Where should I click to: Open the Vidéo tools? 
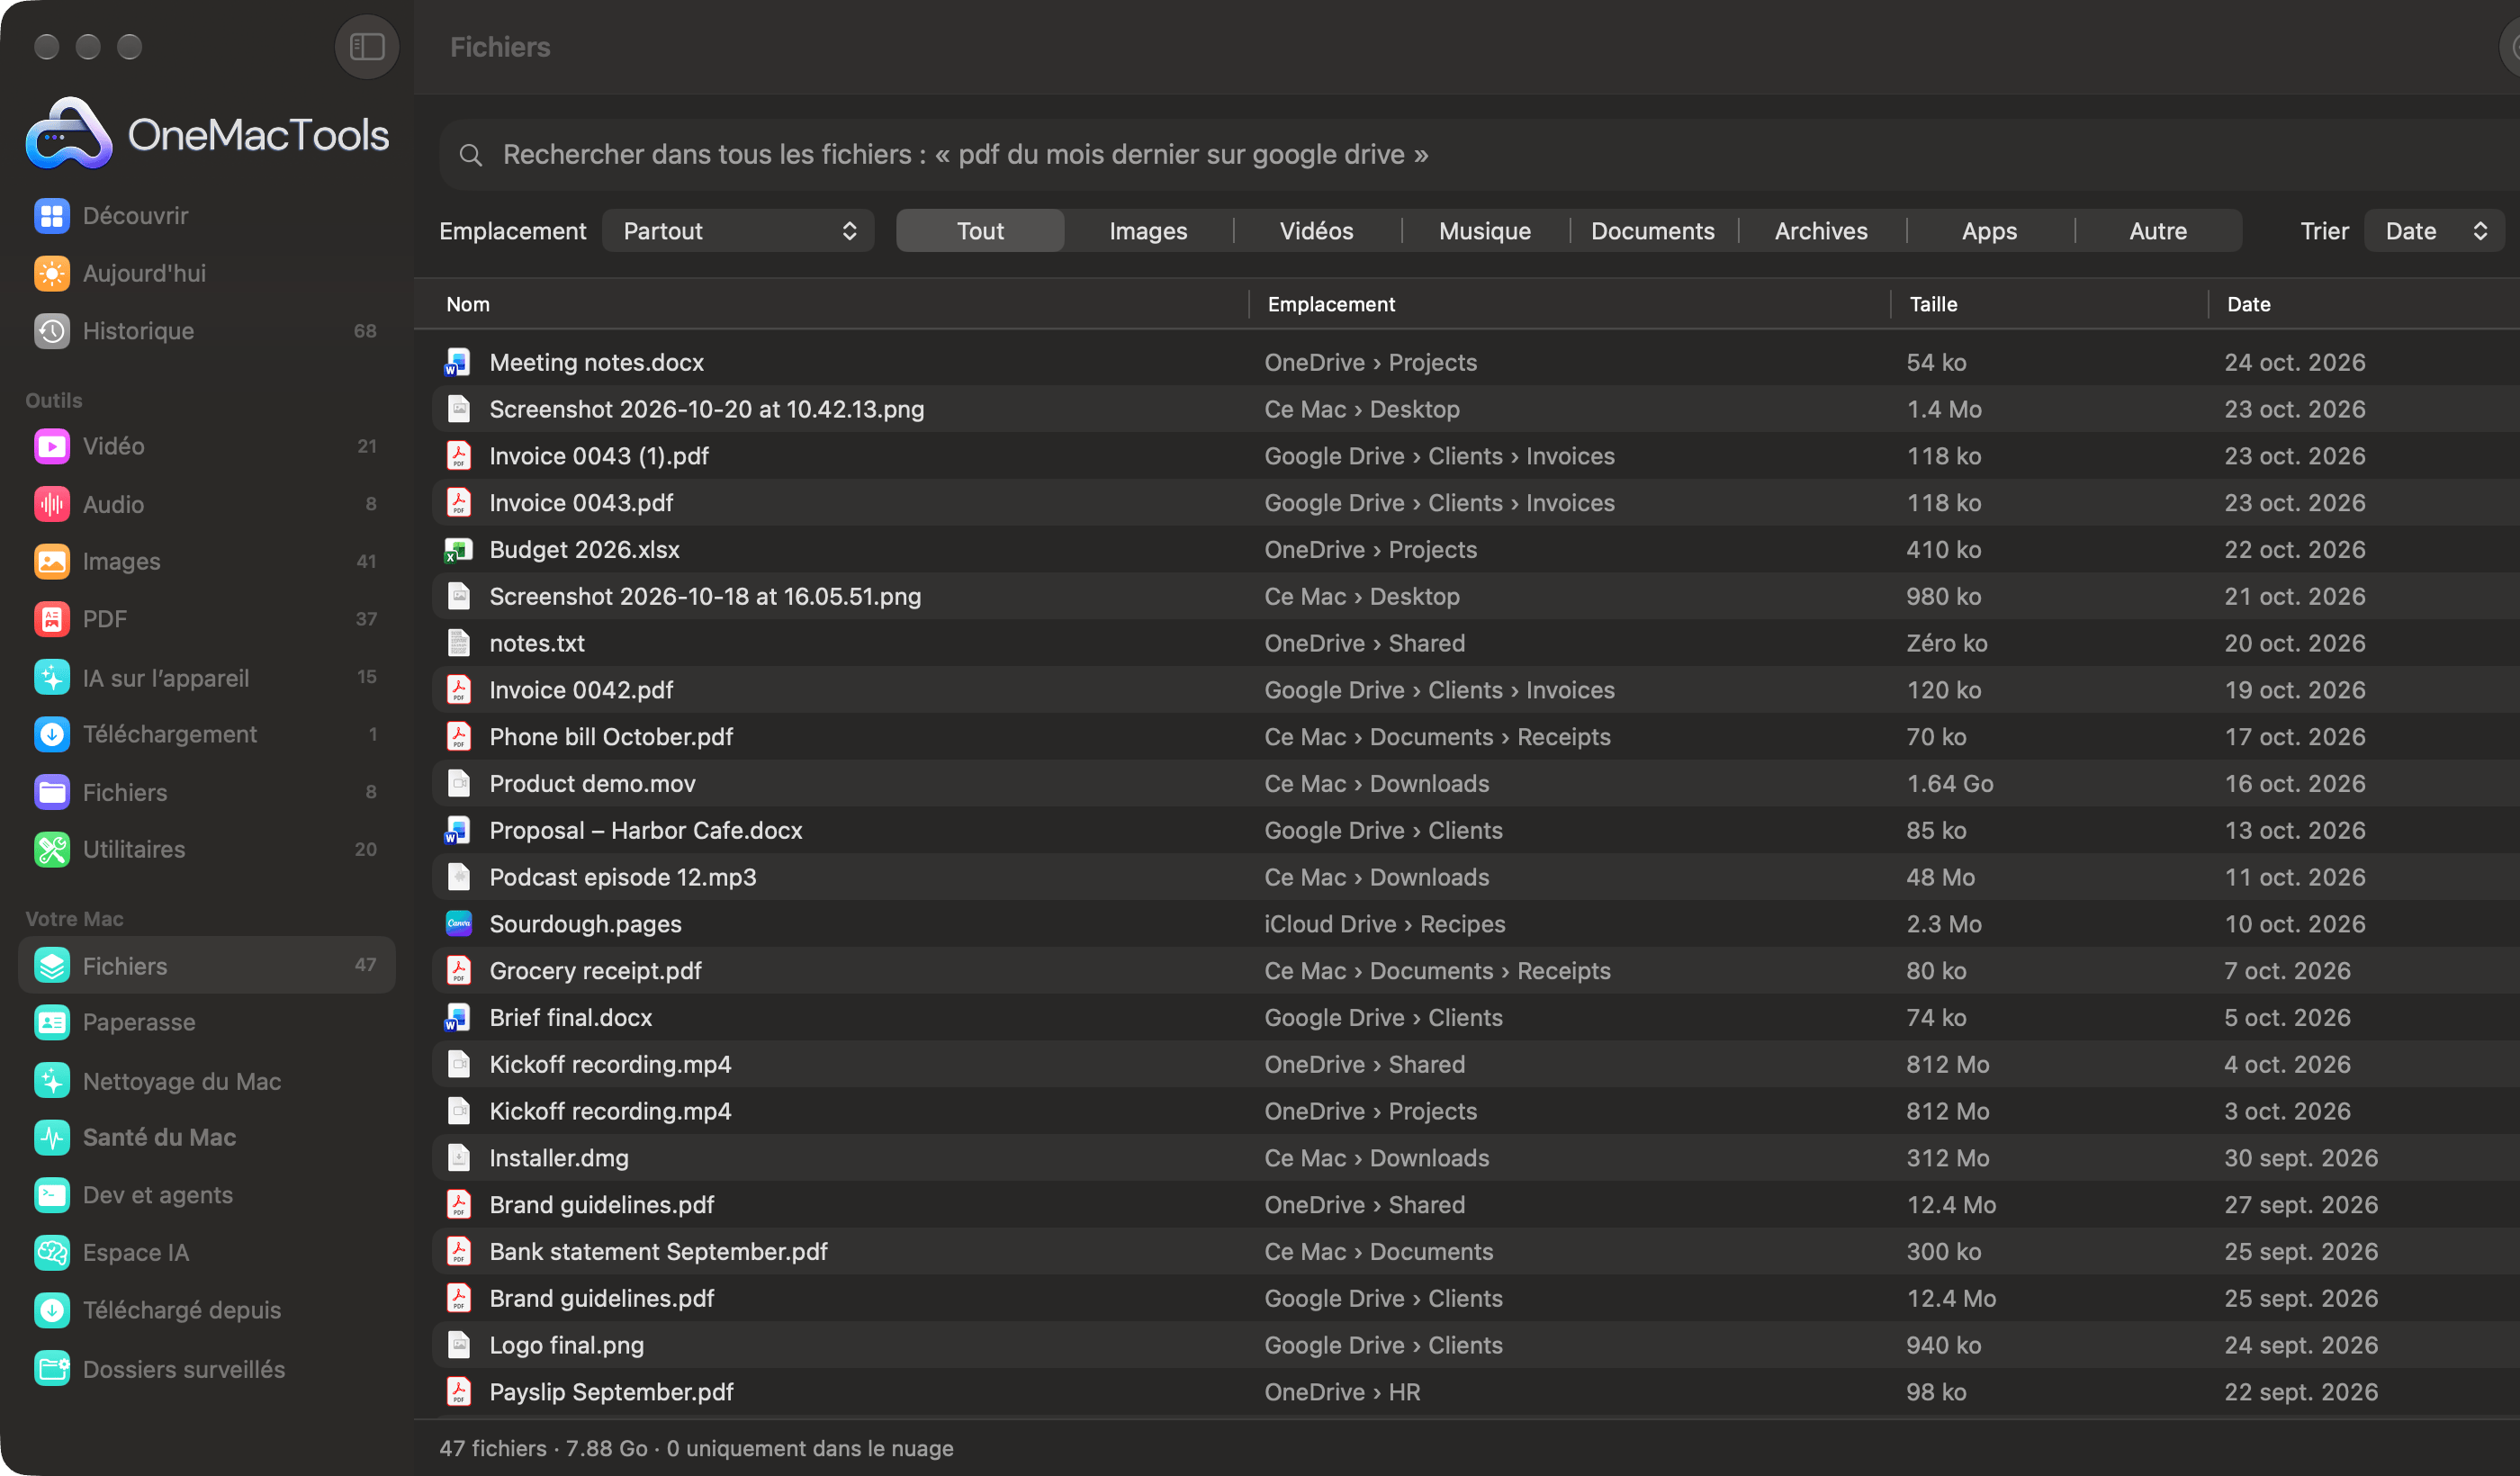pos(206,446)
